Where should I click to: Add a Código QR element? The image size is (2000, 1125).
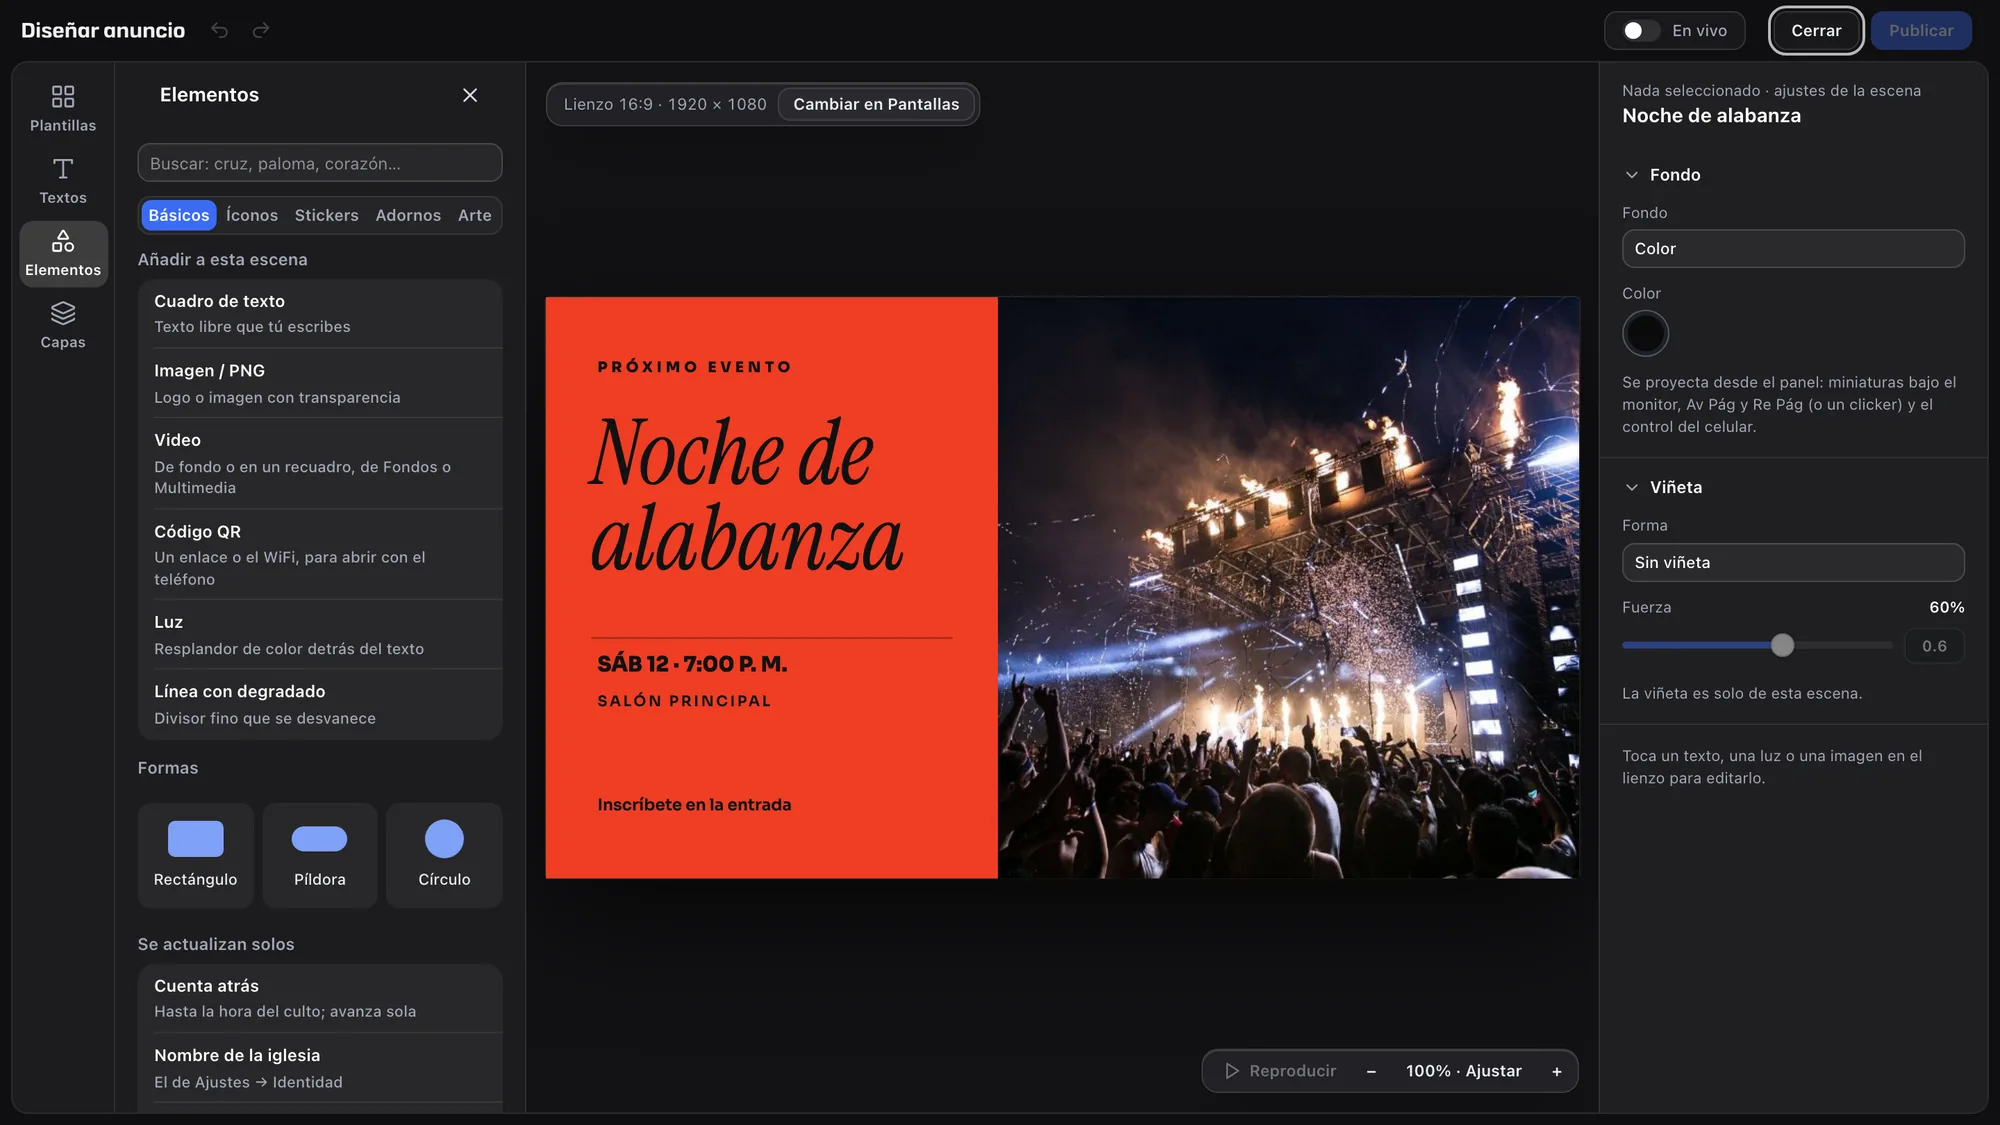click(x=320, y=555)
